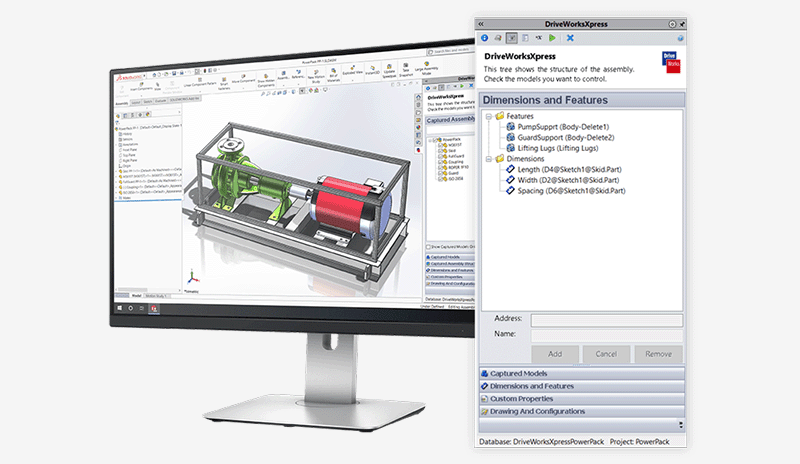Collapse the Dimensions folder node

(x=489, y=158)
